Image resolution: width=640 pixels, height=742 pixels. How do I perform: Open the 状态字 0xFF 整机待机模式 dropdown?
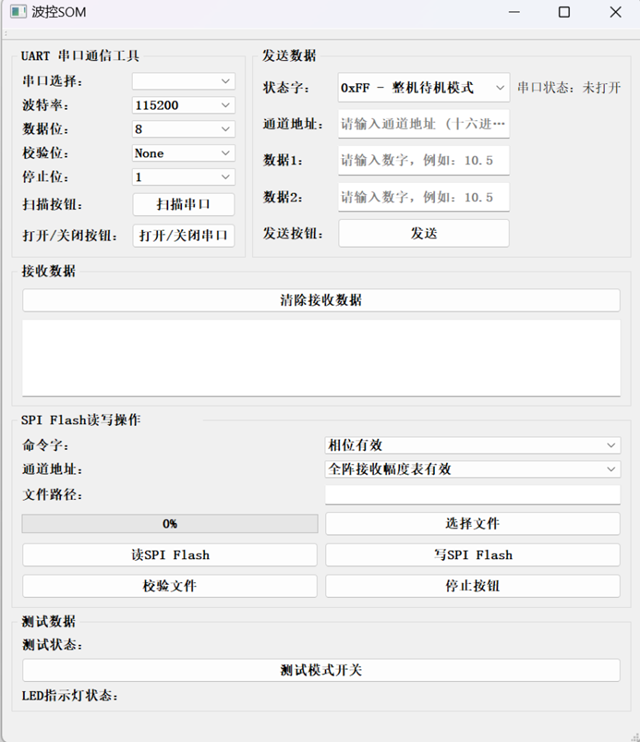(x=423, y=88)
